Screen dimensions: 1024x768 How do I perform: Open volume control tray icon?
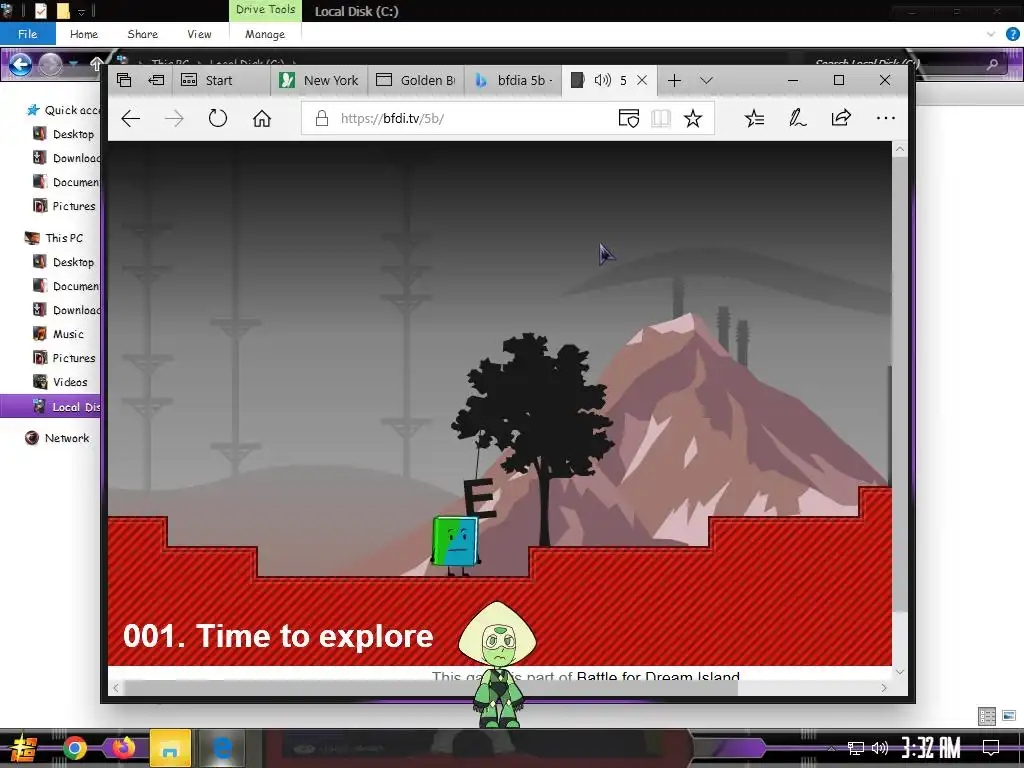pos(880,748)
